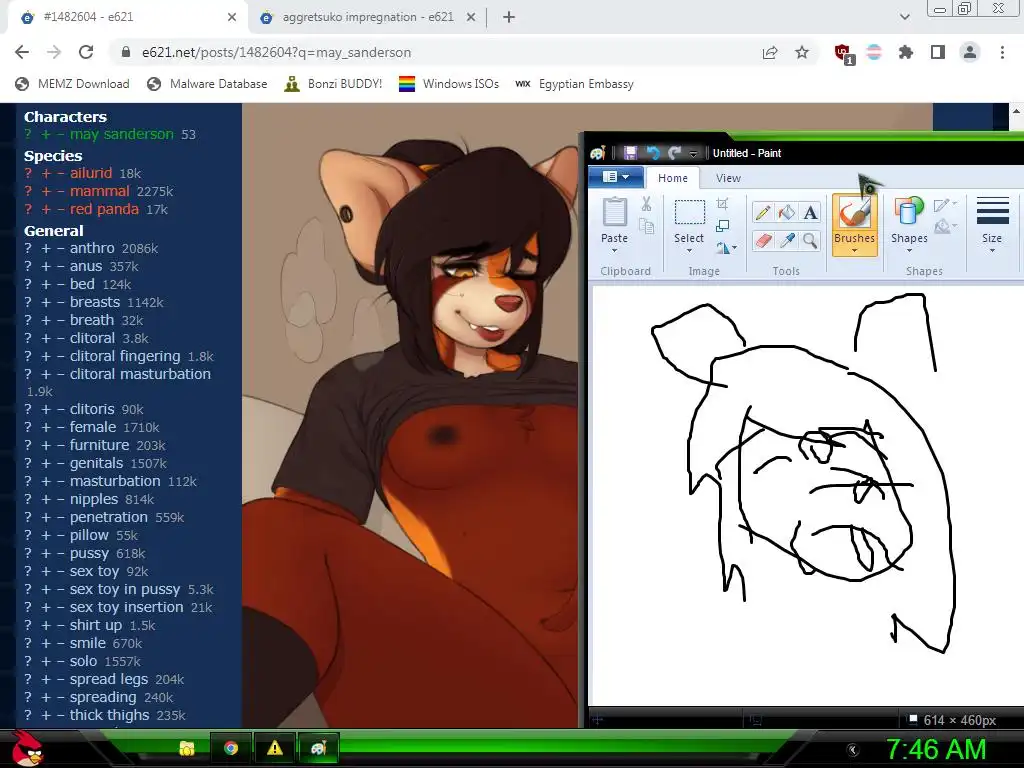Click the striped flag extension icon

point(874,52)
